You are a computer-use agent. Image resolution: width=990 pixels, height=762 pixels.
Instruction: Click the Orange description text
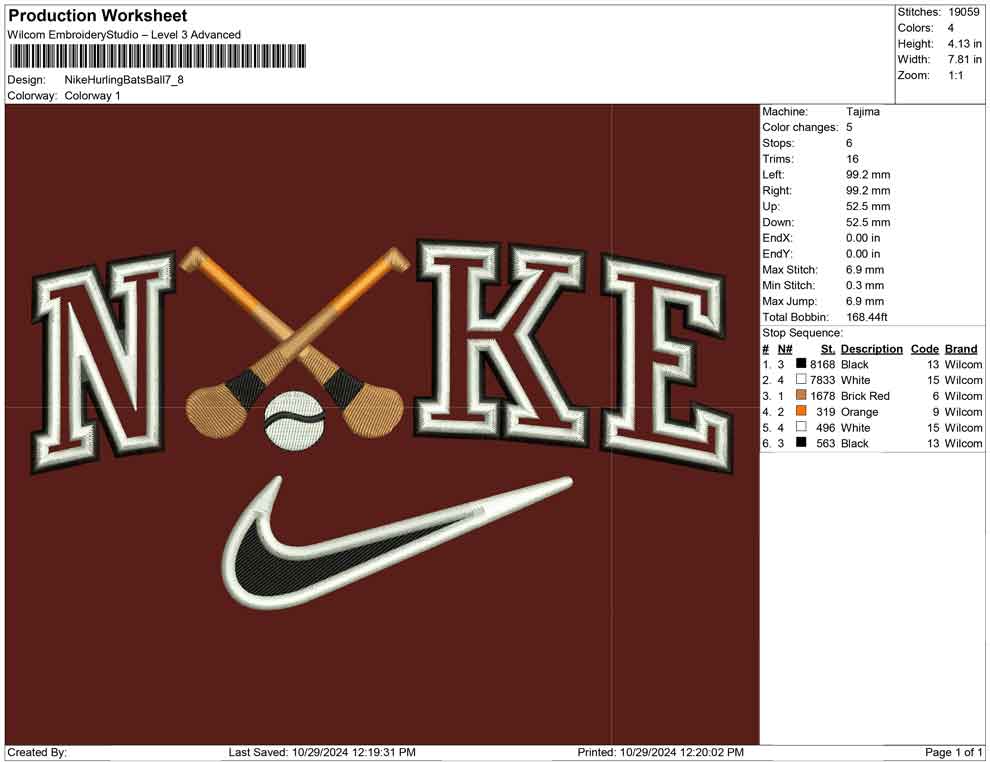pos(859,412)
